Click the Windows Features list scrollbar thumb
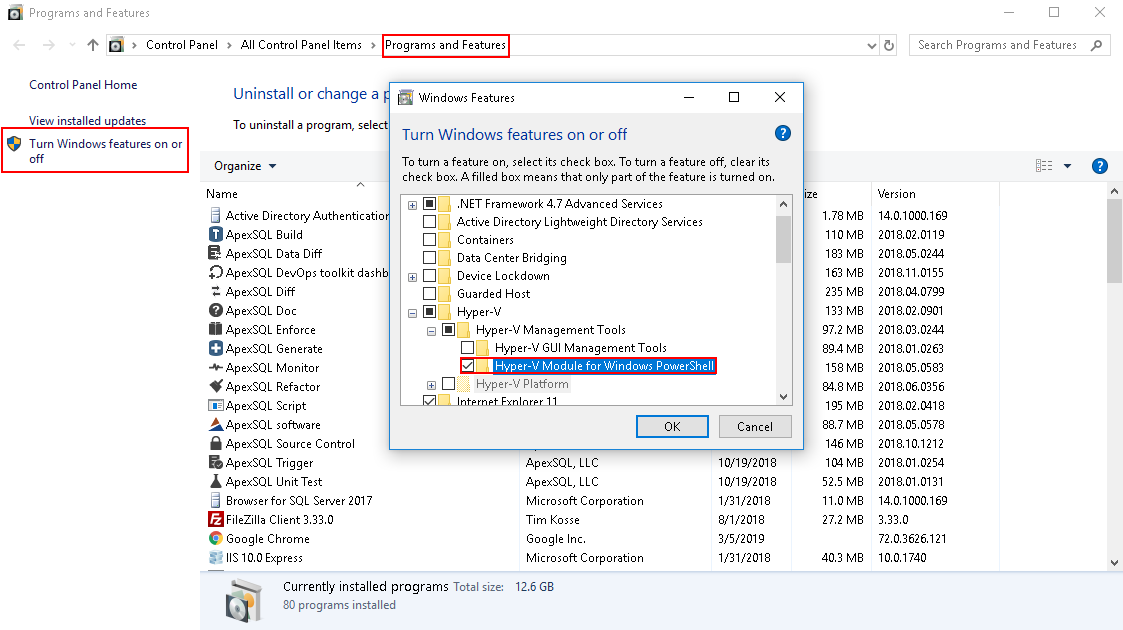This screenshot has height=630, width=1123. tap(784, 239)
